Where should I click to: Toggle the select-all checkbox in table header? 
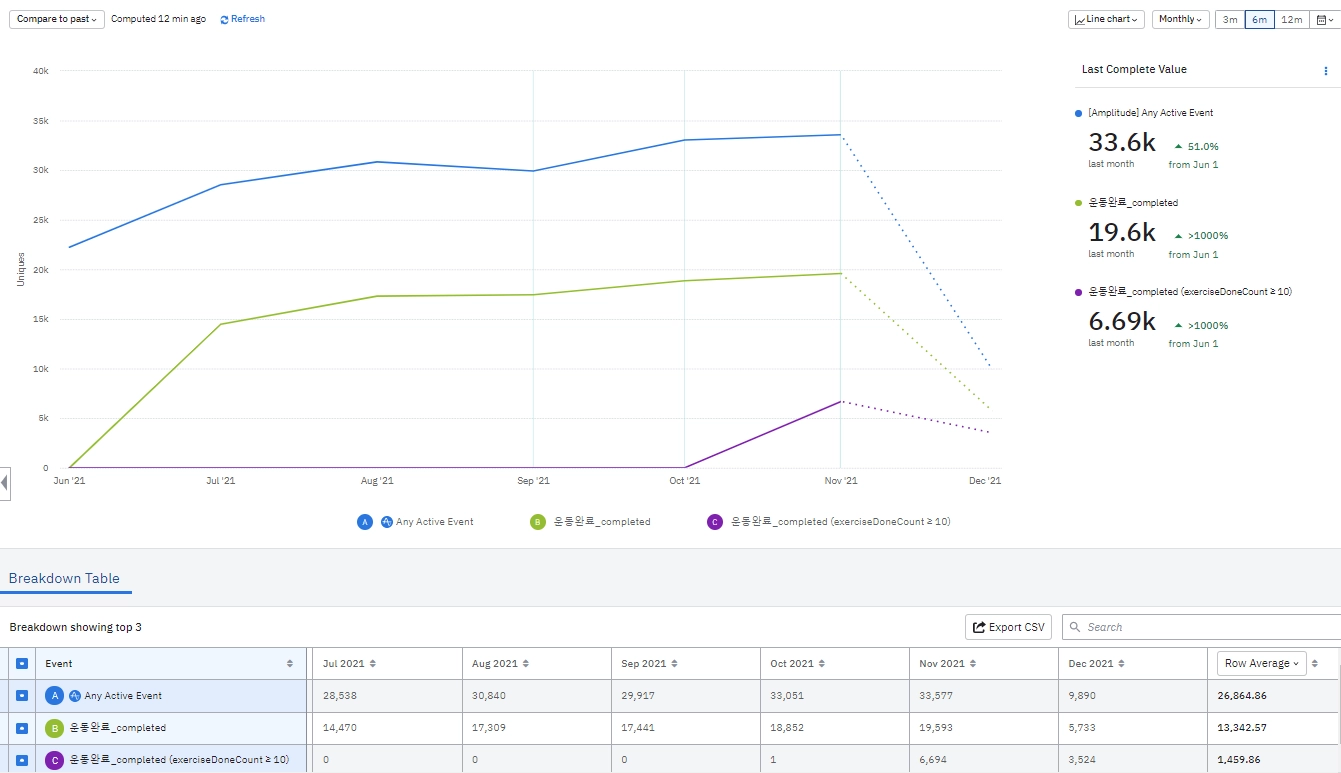pos(21,663)
